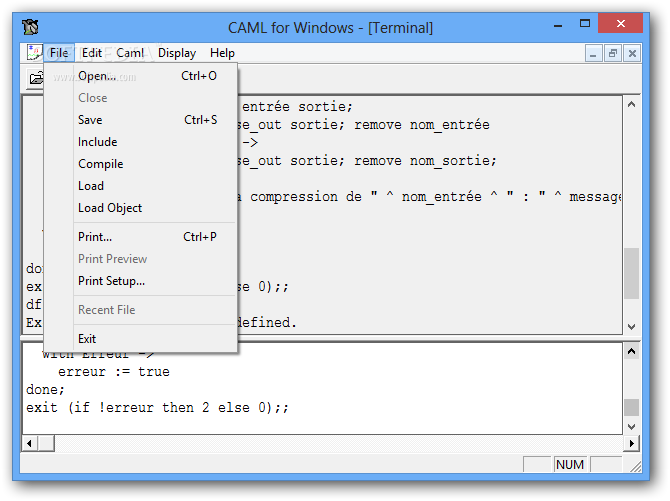The height and width of the screenshot is (501, 670).
Task: Minimize the inner Terminal document window
Action: pos(593,53)
